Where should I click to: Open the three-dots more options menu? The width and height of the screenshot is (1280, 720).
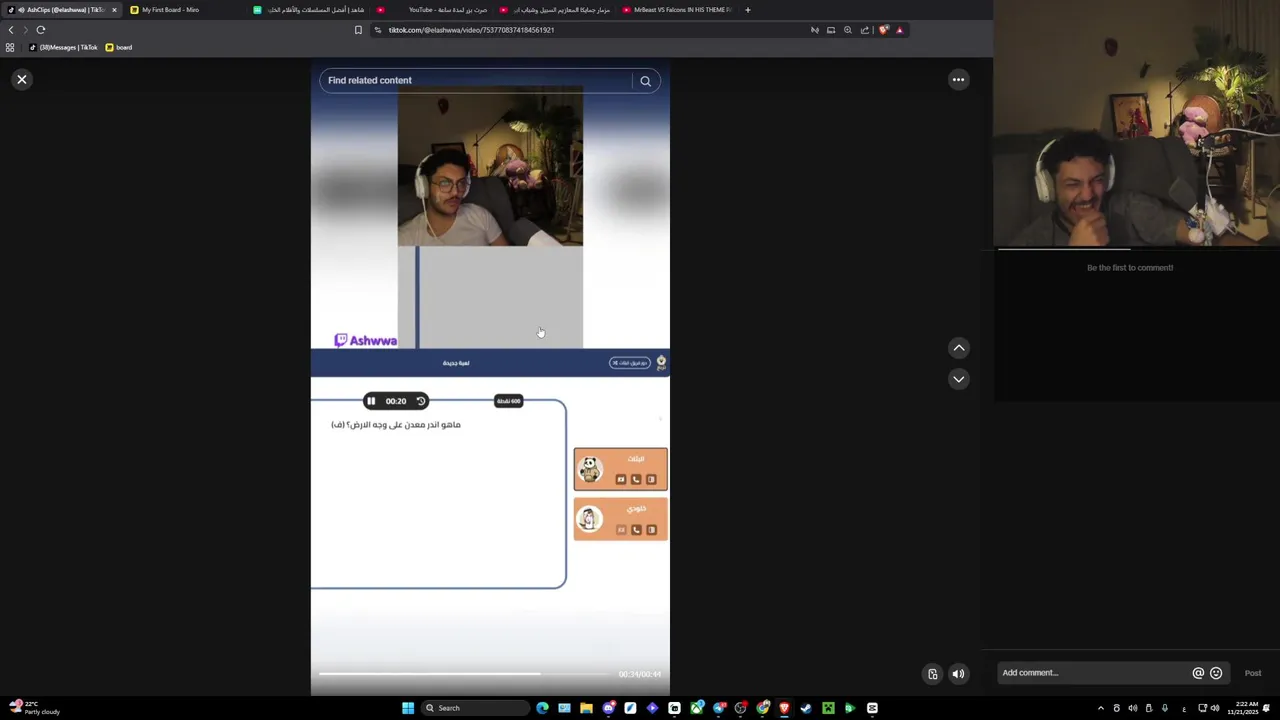[958, 80]
